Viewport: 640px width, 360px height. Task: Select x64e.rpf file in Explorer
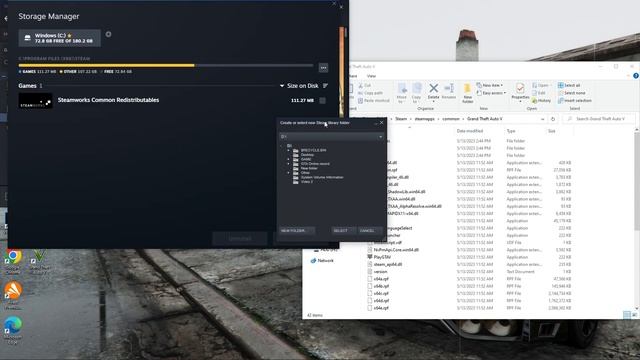coord(381,308)
